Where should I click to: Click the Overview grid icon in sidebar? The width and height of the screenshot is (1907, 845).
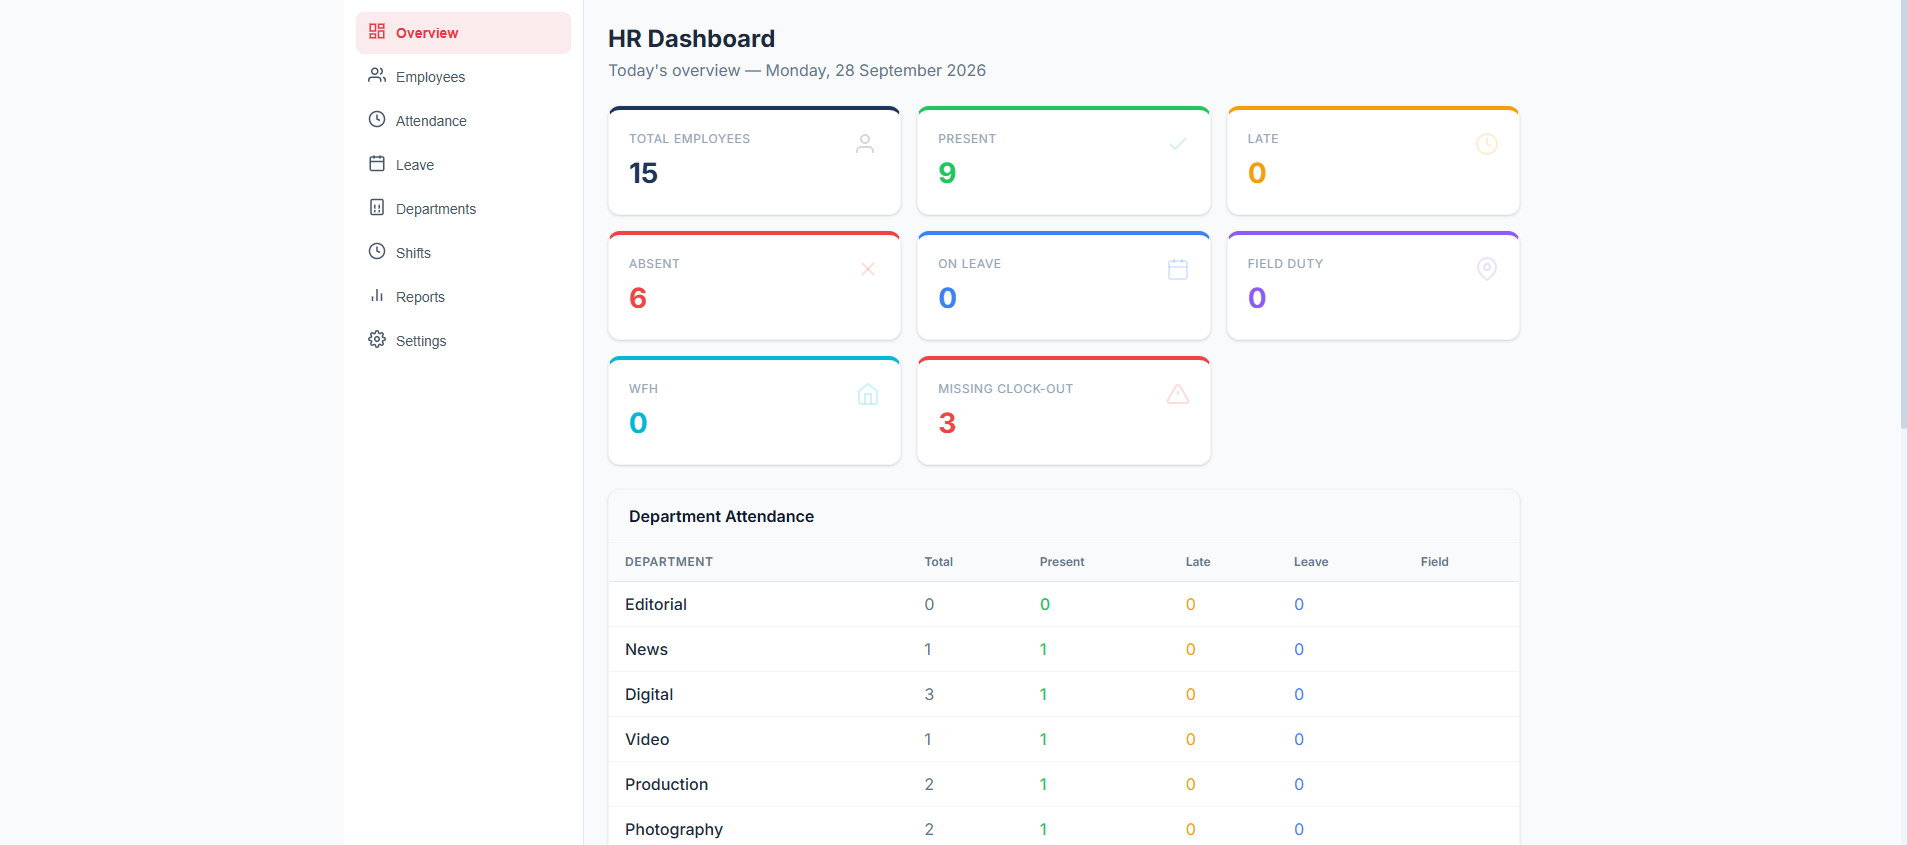[x=377, y=32]
